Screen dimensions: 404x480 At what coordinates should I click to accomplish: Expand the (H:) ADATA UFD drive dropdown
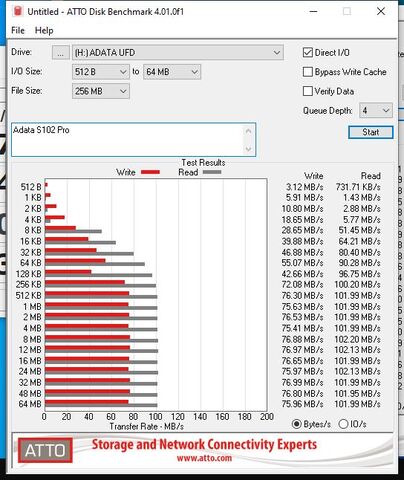click(178, 53)
